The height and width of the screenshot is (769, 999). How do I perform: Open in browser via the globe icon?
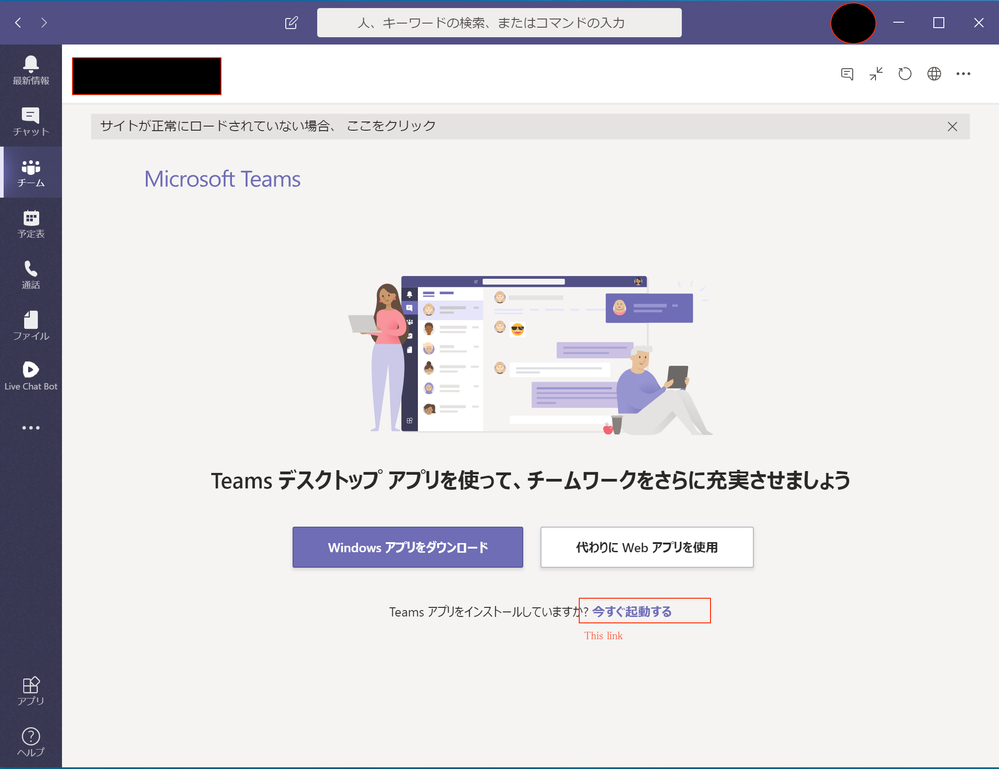[934, 73]
